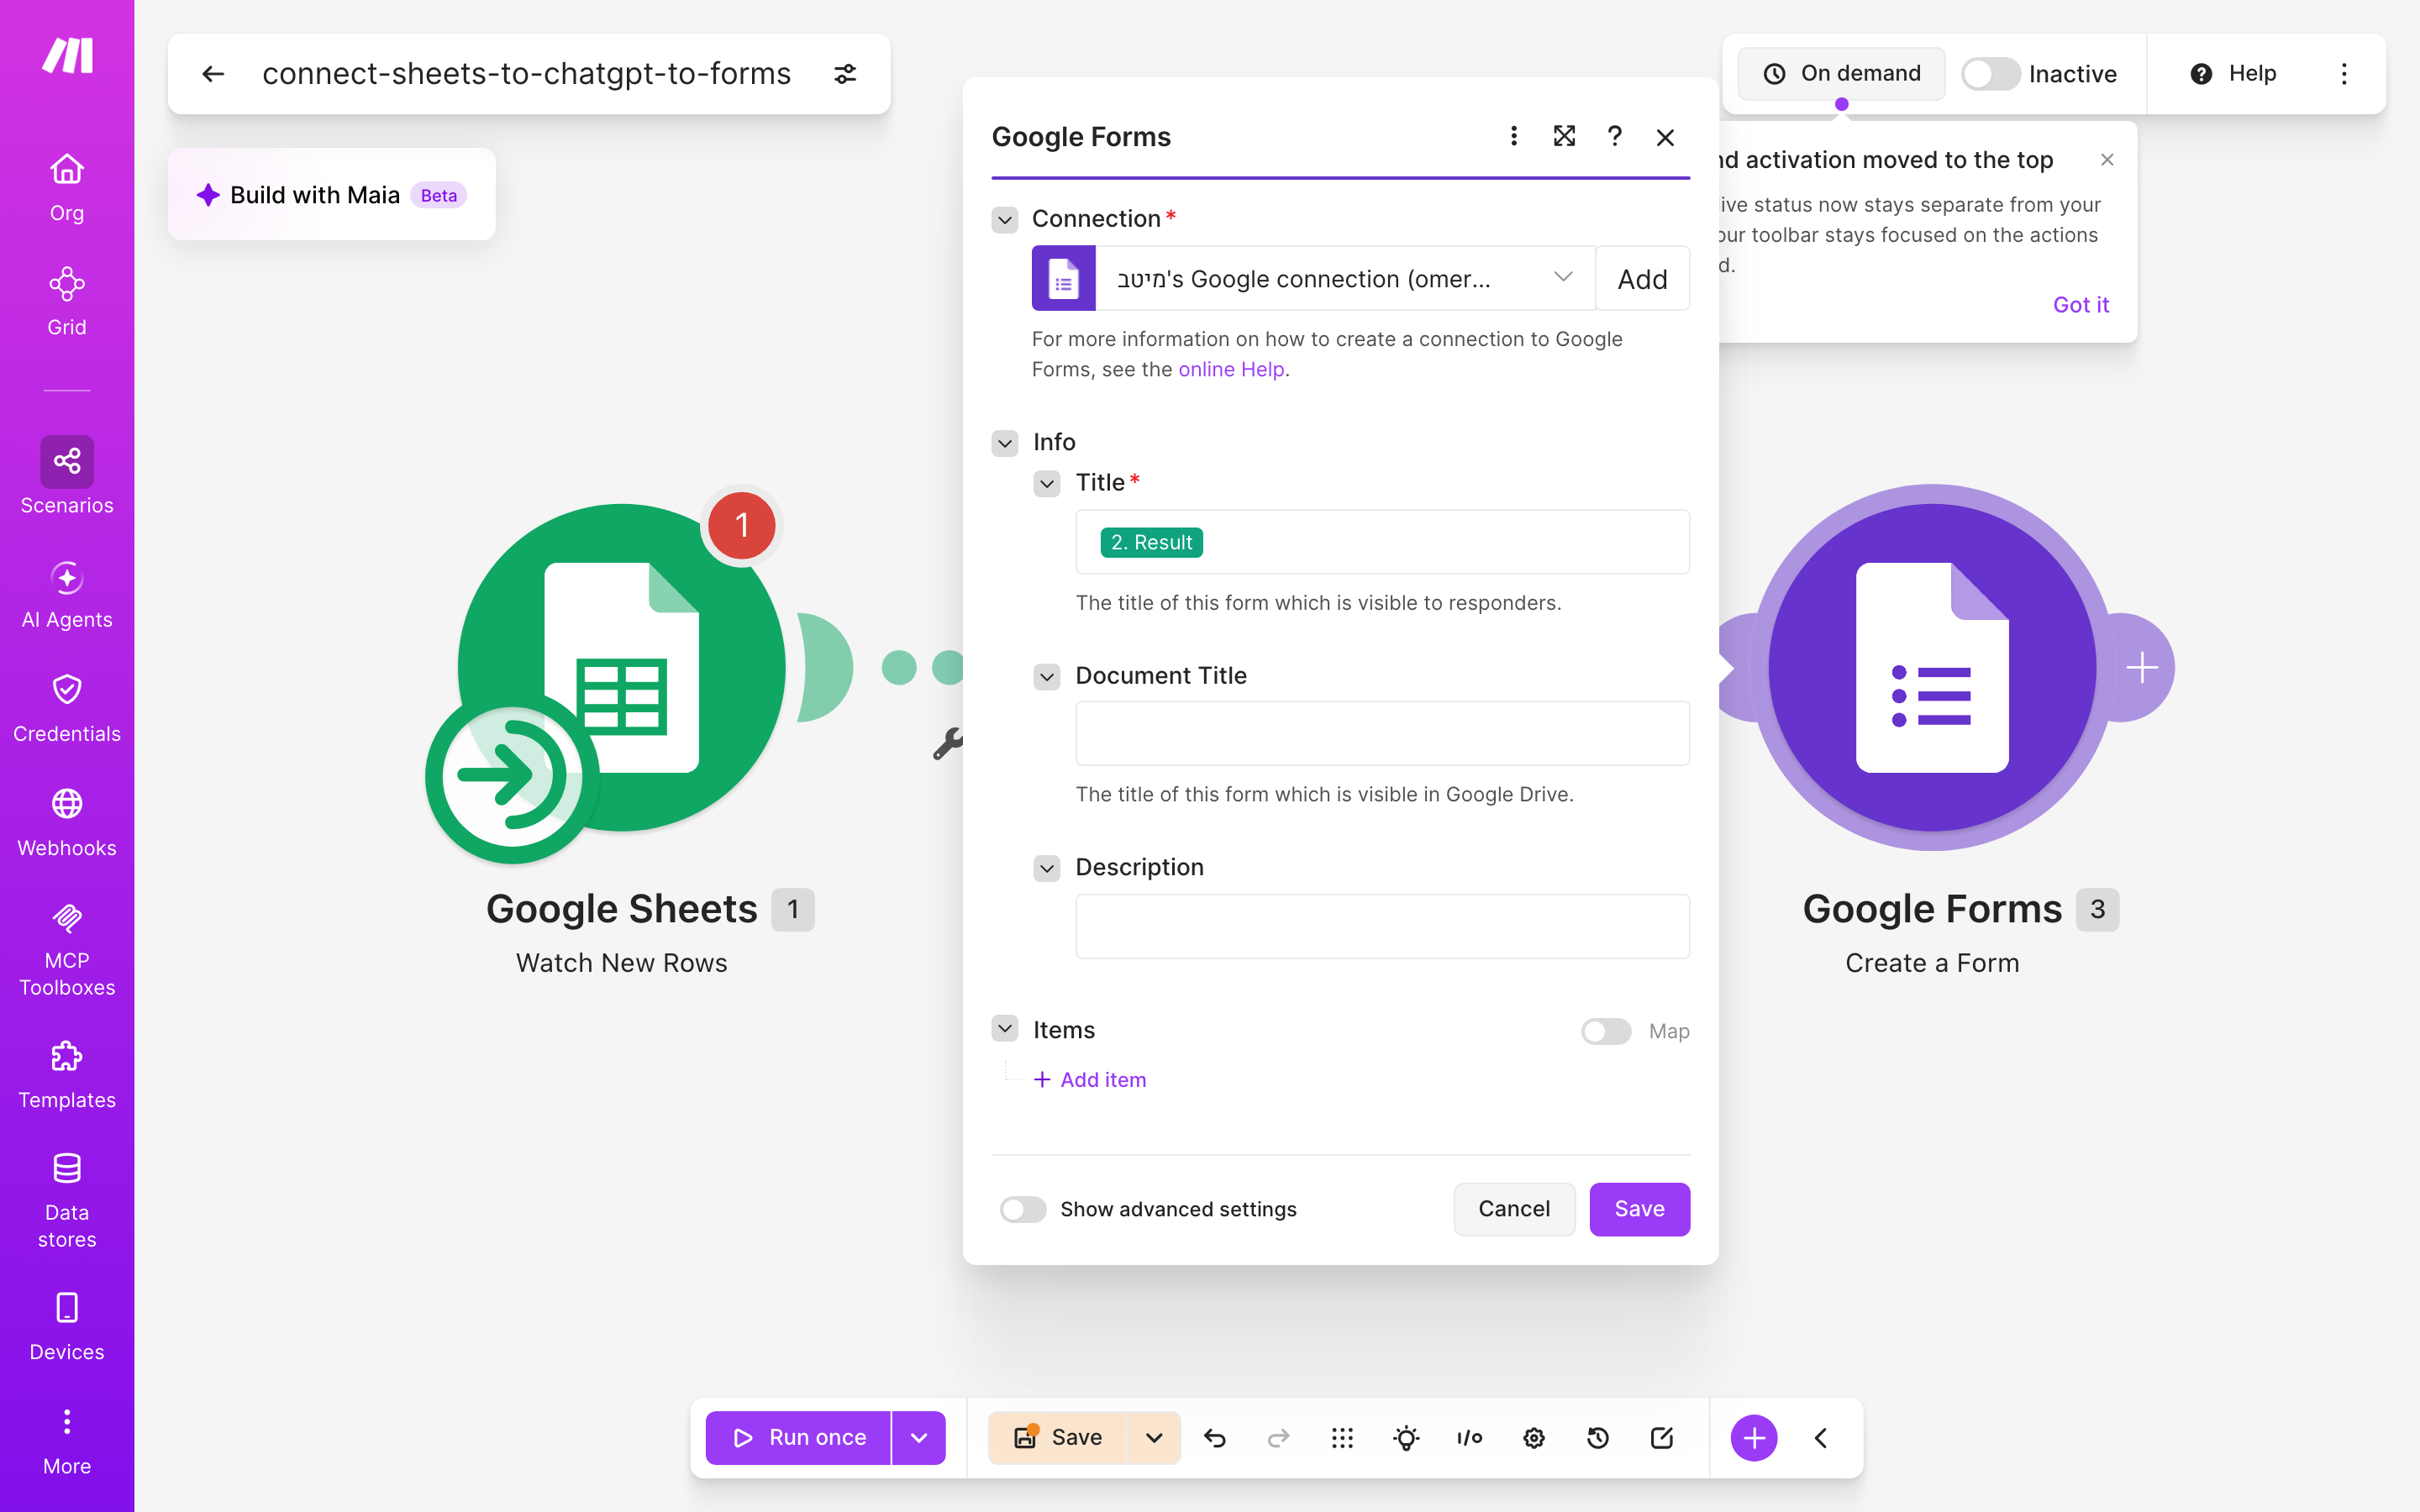This screenshot has height=1512, width=2420.
Task: Click the explain flow lightbulb icon
Action: [1407, 1438]
